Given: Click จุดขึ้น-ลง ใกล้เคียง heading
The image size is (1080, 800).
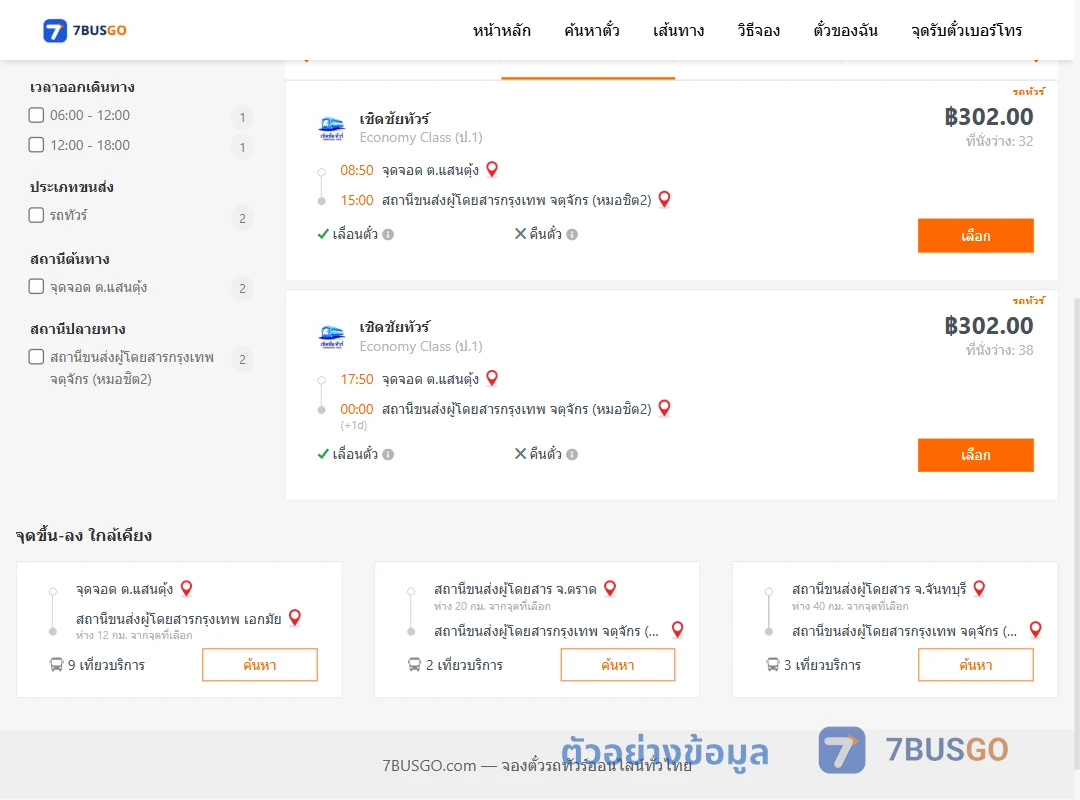Looking at the screenshot, I should 84,535.
